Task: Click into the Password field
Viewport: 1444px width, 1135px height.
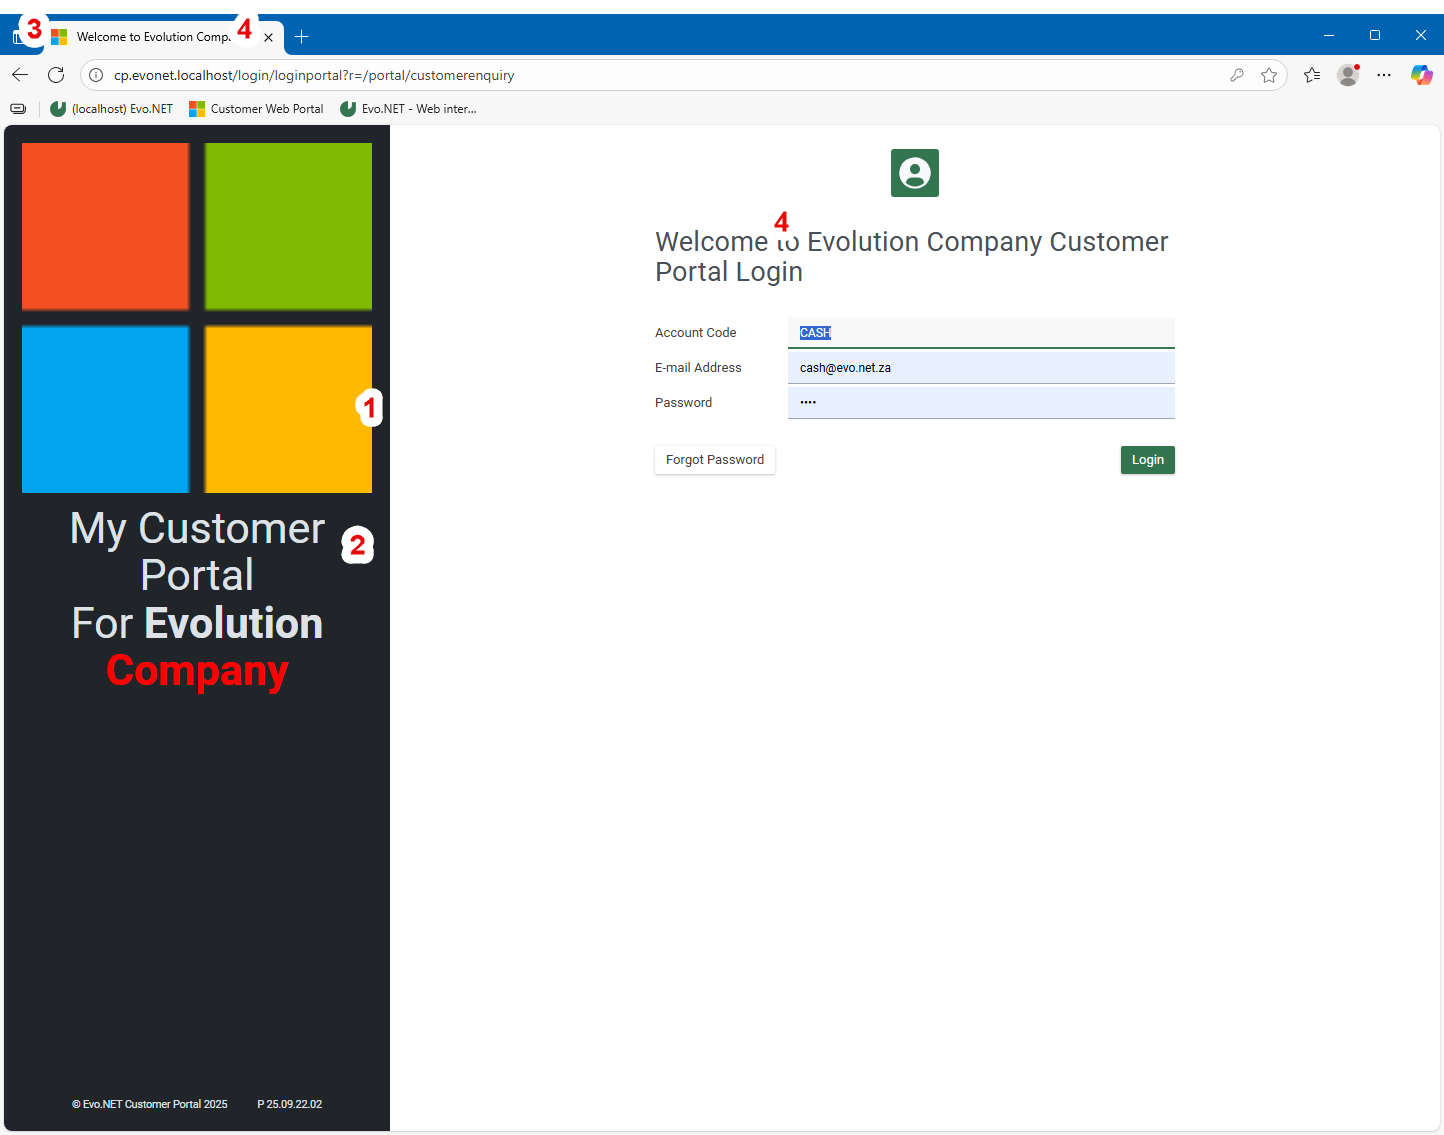Action: (x=980, y=403)
